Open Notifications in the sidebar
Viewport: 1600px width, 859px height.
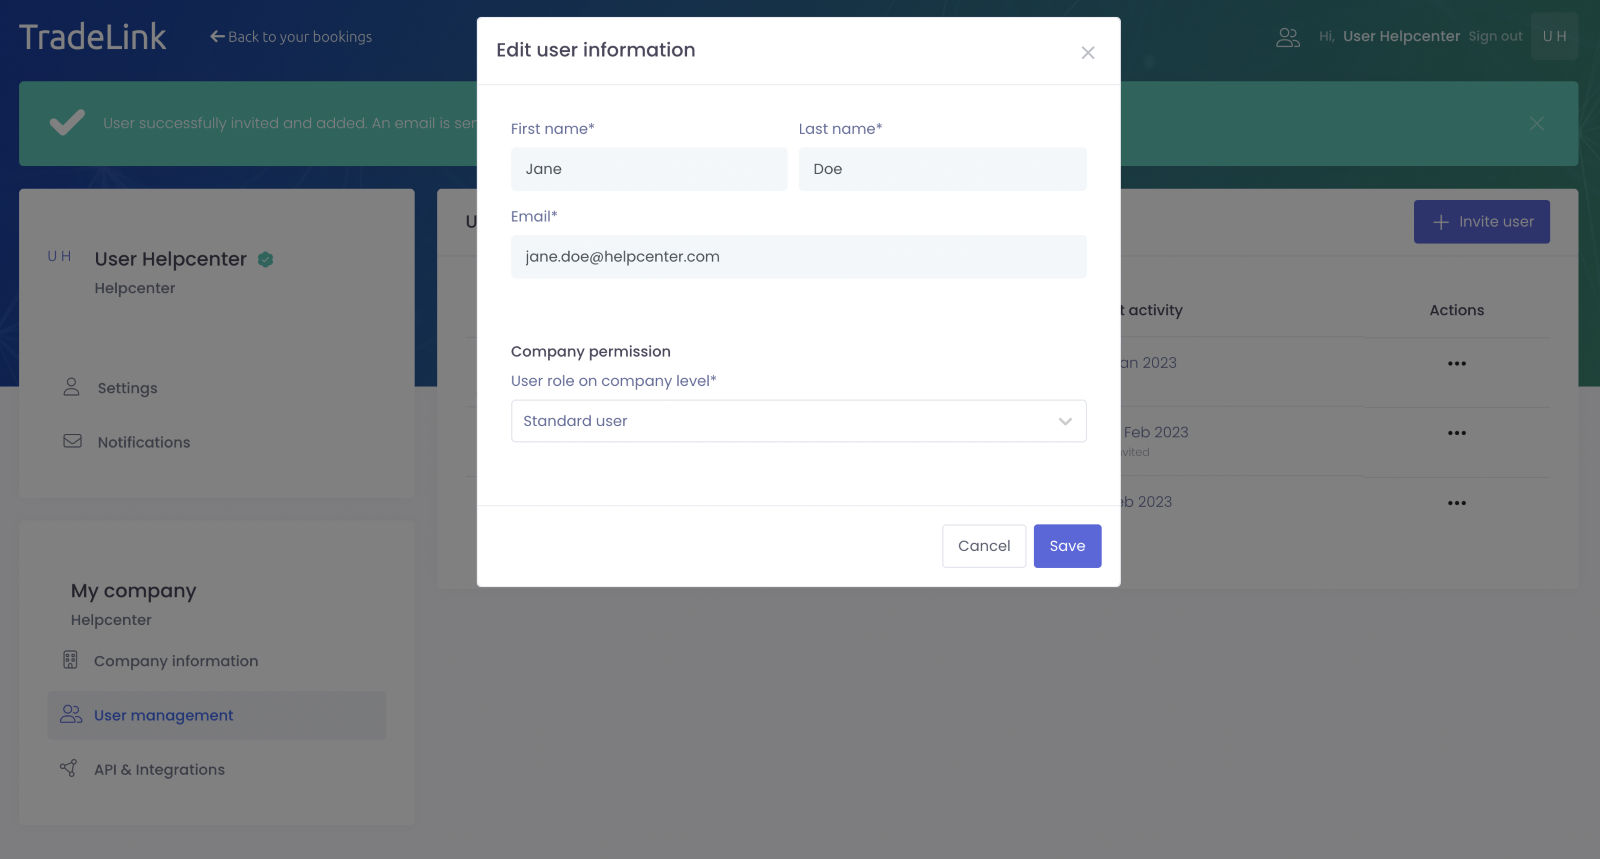click(x=143, y=442)
